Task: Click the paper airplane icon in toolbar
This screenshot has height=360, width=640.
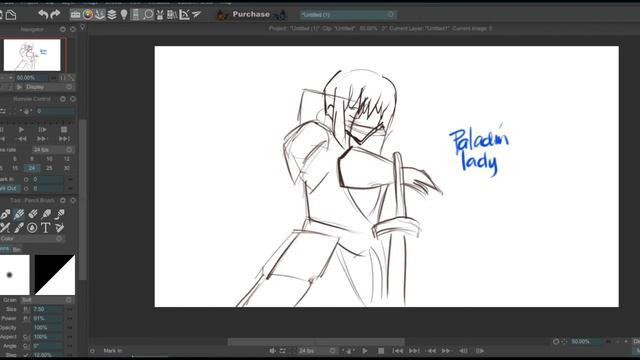Action: click(x=196, y=15)
